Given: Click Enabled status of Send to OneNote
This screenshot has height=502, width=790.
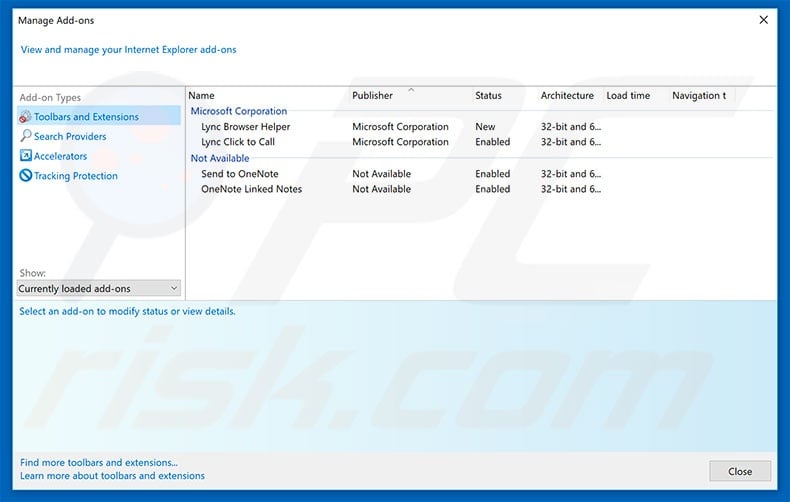Looking at the screenshot, I should coord(493,174).
